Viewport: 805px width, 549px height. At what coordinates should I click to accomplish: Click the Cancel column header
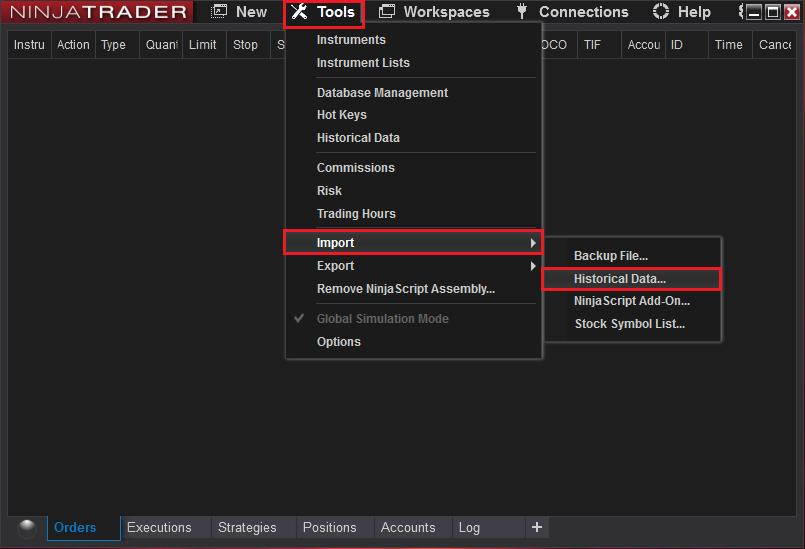coord(775,45)
